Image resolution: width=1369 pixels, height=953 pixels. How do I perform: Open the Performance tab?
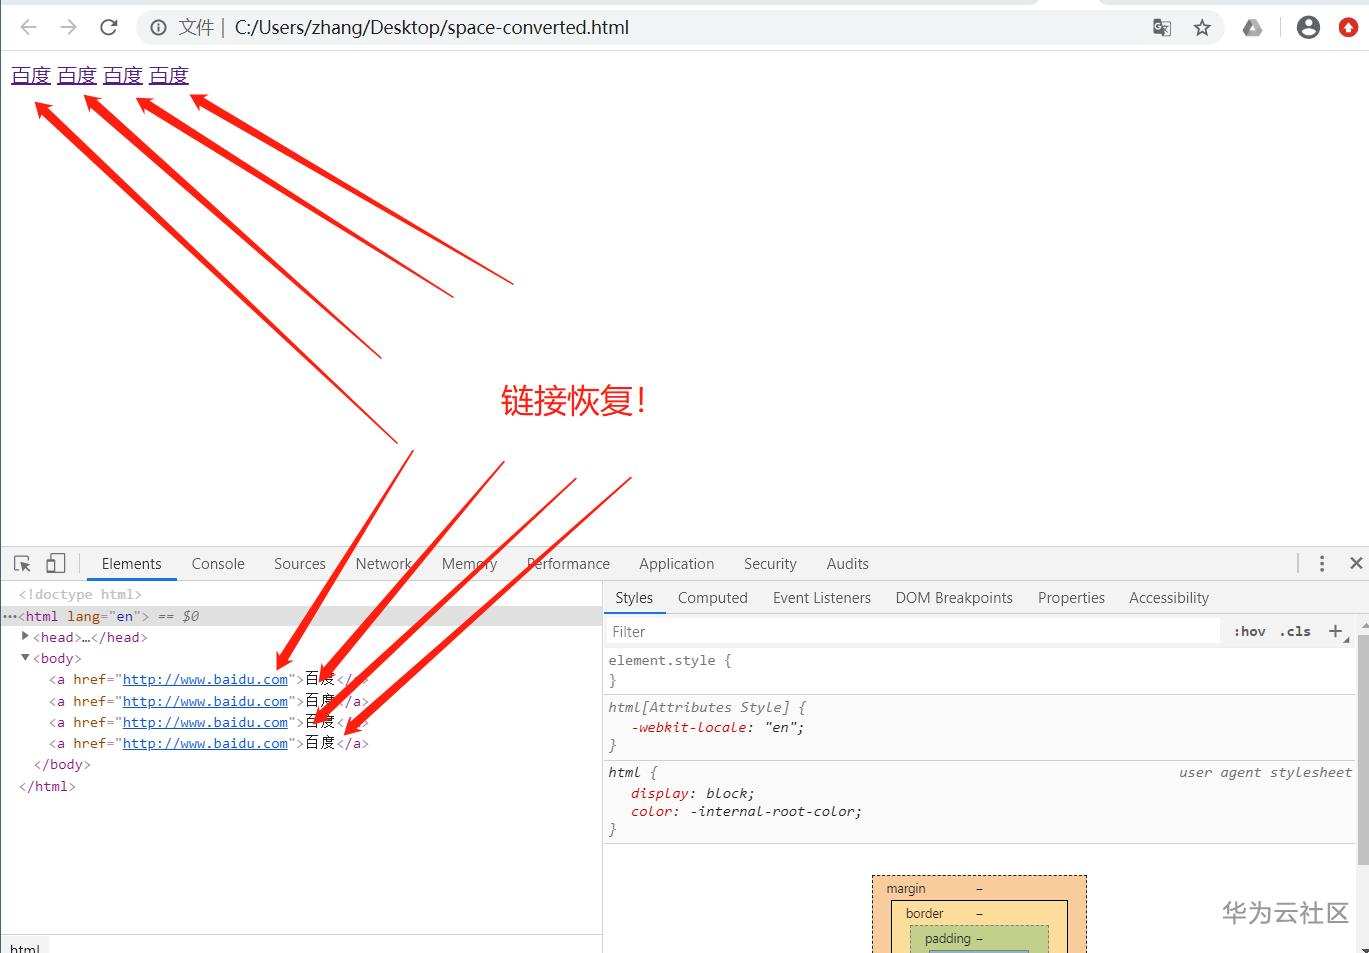coord(568,564)
